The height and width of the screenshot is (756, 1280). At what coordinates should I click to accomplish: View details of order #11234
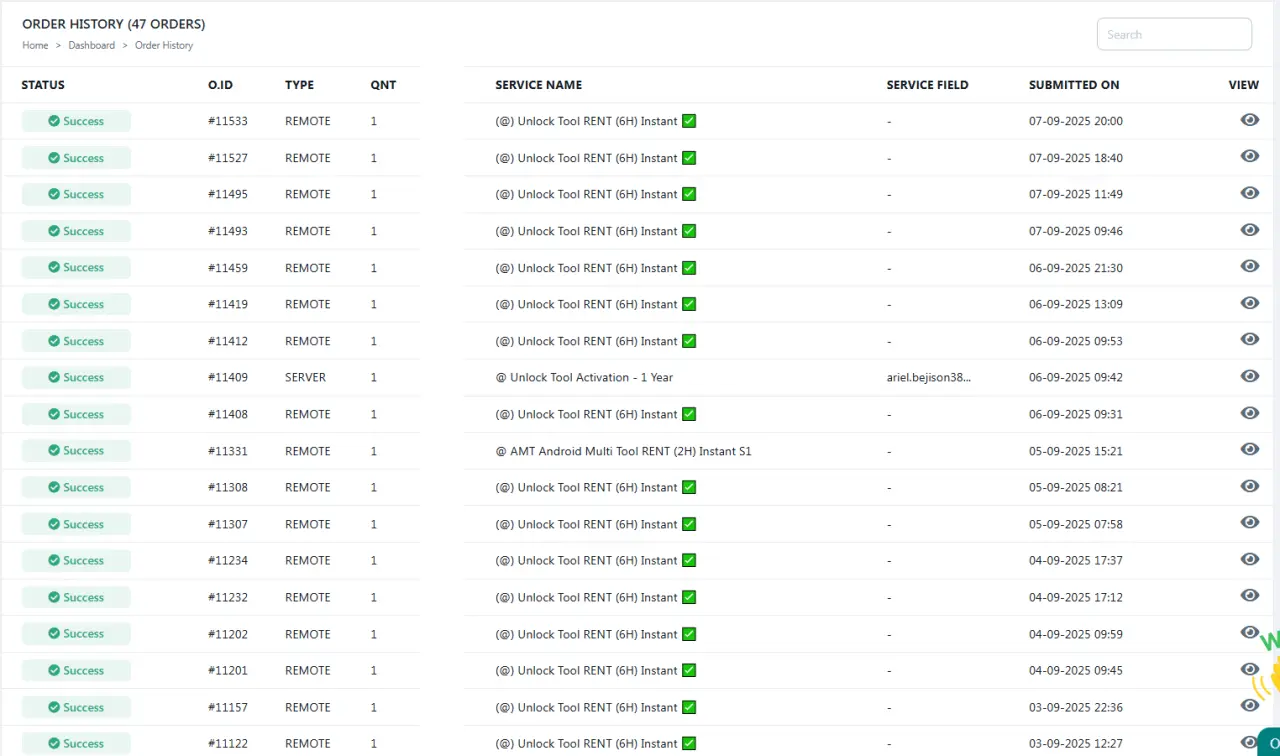1249,559
